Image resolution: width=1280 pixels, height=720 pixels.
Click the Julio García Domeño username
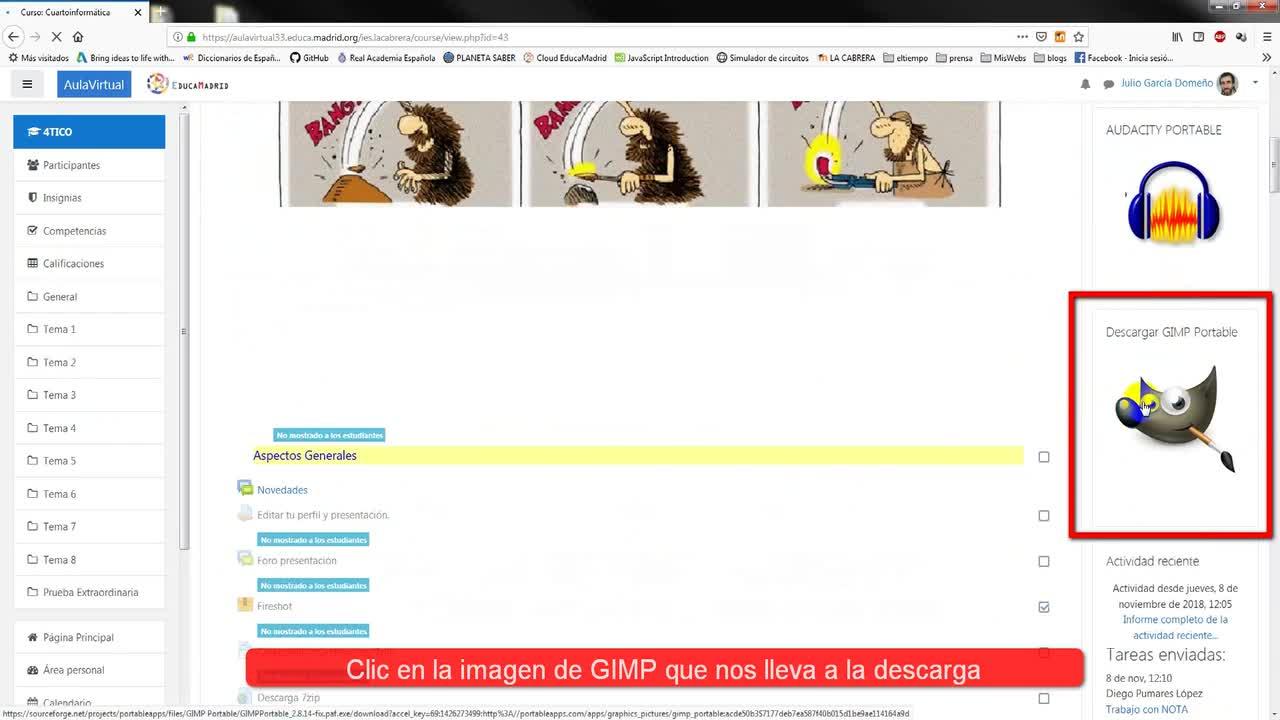[x=1167, y=83]
